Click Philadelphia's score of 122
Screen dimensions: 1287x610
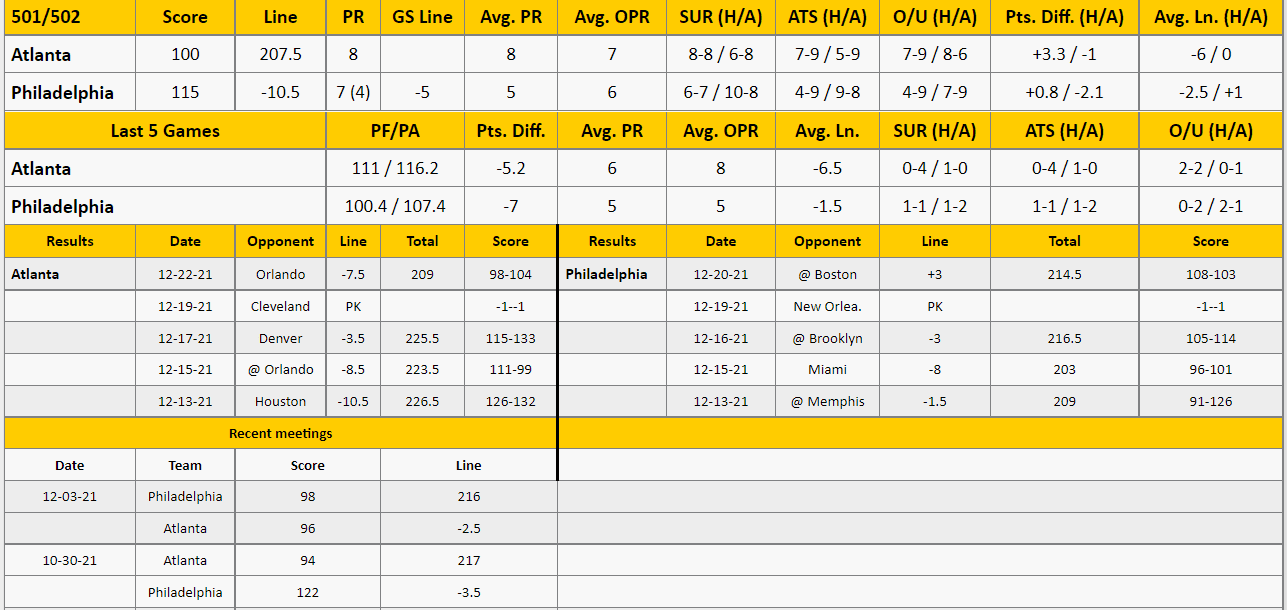(308, 592)
